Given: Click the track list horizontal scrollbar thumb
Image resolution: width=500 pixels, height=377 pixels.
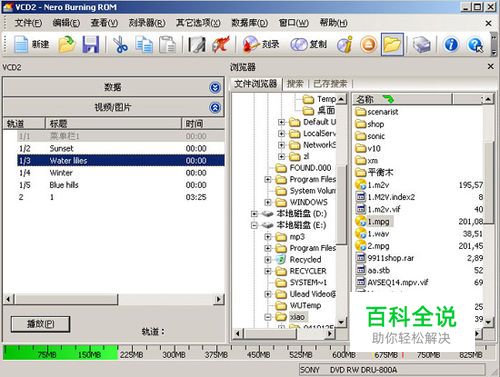Looking at the screenshot, I should (65, 299).
